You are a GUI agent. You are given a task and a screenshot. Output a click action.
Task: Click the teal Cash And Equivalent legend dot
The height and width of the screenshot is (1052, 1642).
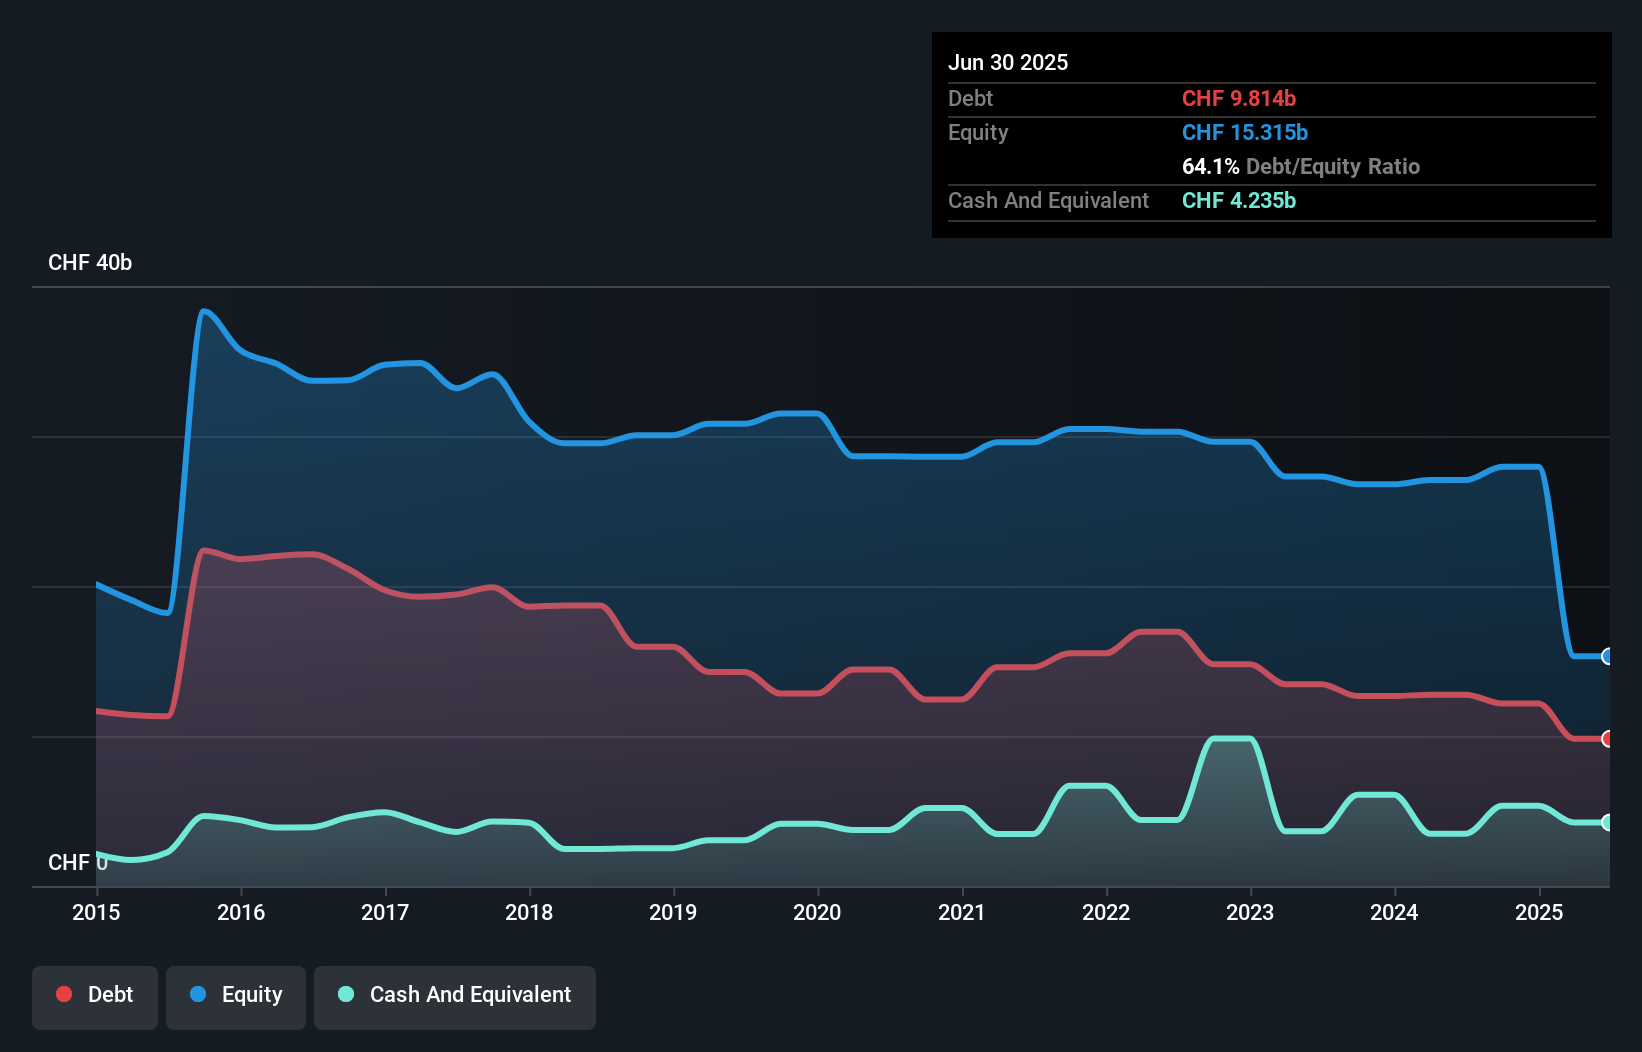click(x=344, y=994)
